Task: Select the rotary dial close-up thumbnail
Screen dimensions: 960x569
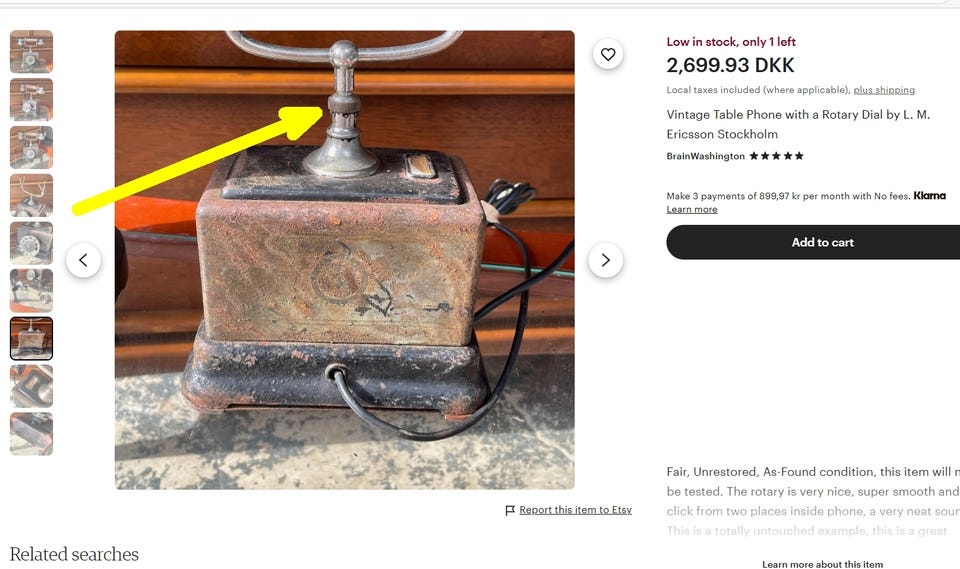Action: [31, 243]
